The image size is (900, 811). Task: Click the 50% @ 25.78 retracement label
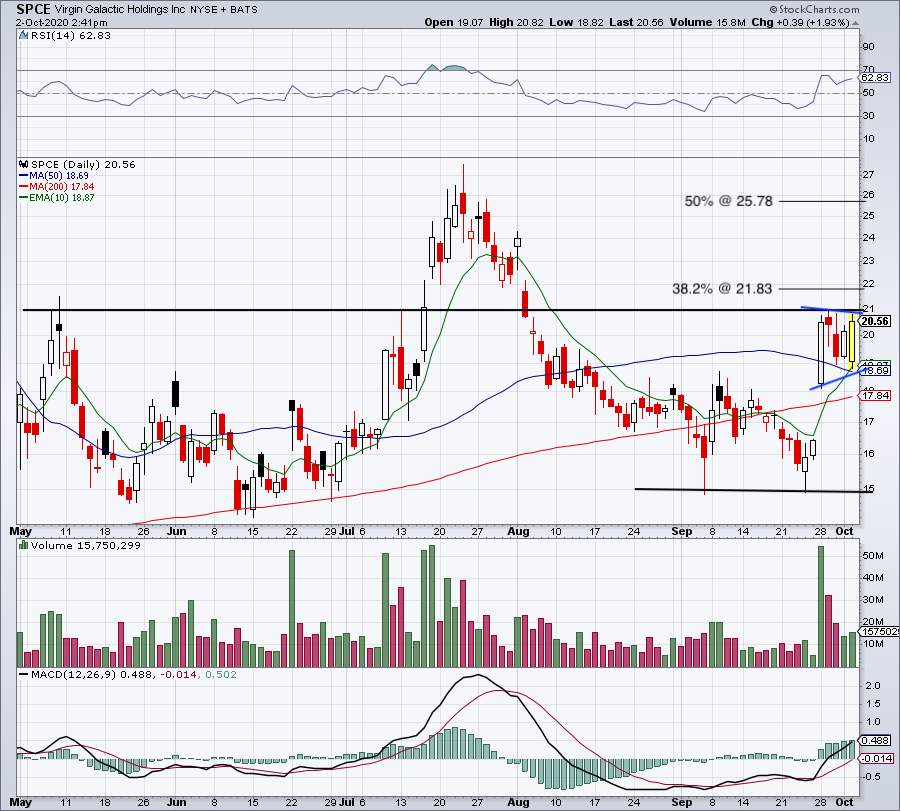coord(728,201)
